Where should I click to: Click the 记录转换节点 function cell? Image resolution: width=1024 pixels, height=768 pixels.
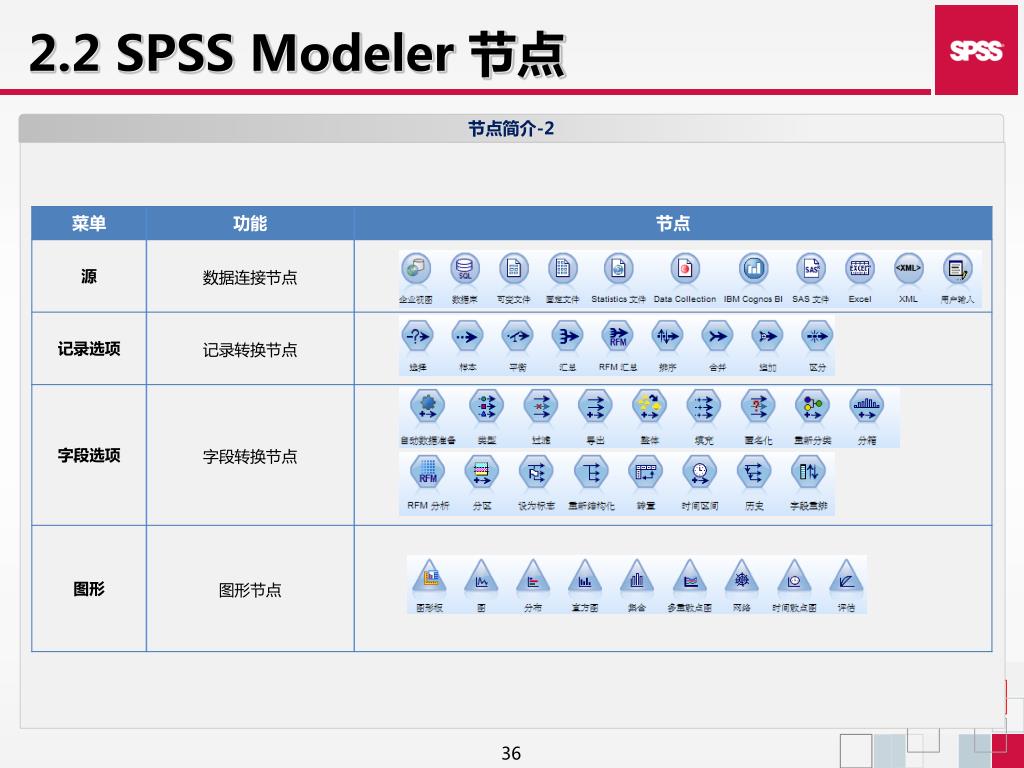[x=250, y=350]
